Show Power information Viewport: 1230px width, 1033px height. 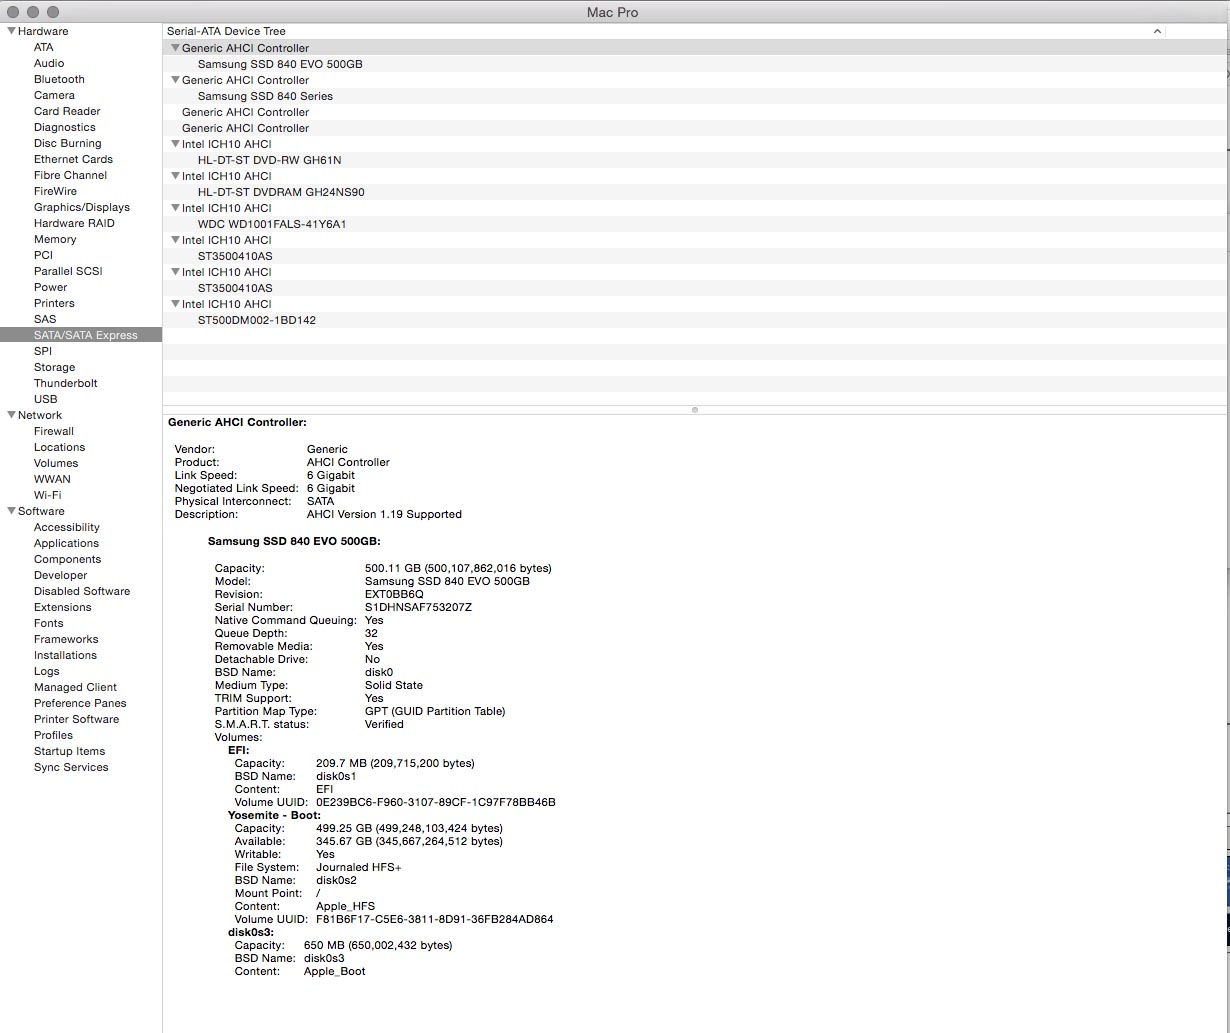(x=51, y=287)
